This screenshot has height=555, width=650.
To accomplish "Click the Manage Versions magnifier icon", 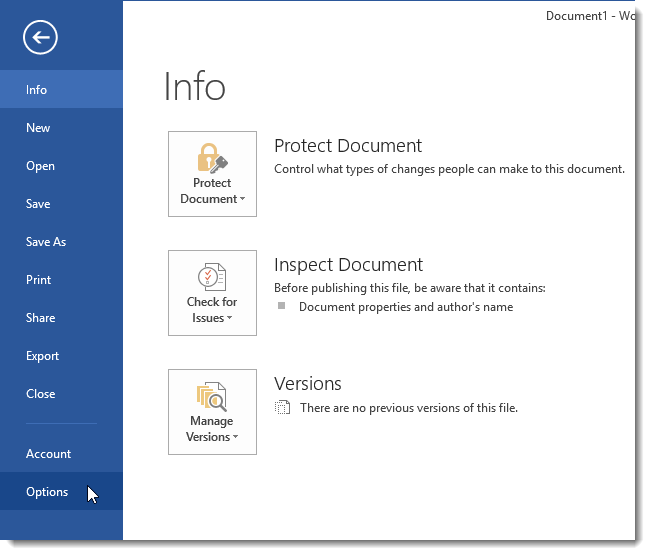I will [212, 396].
